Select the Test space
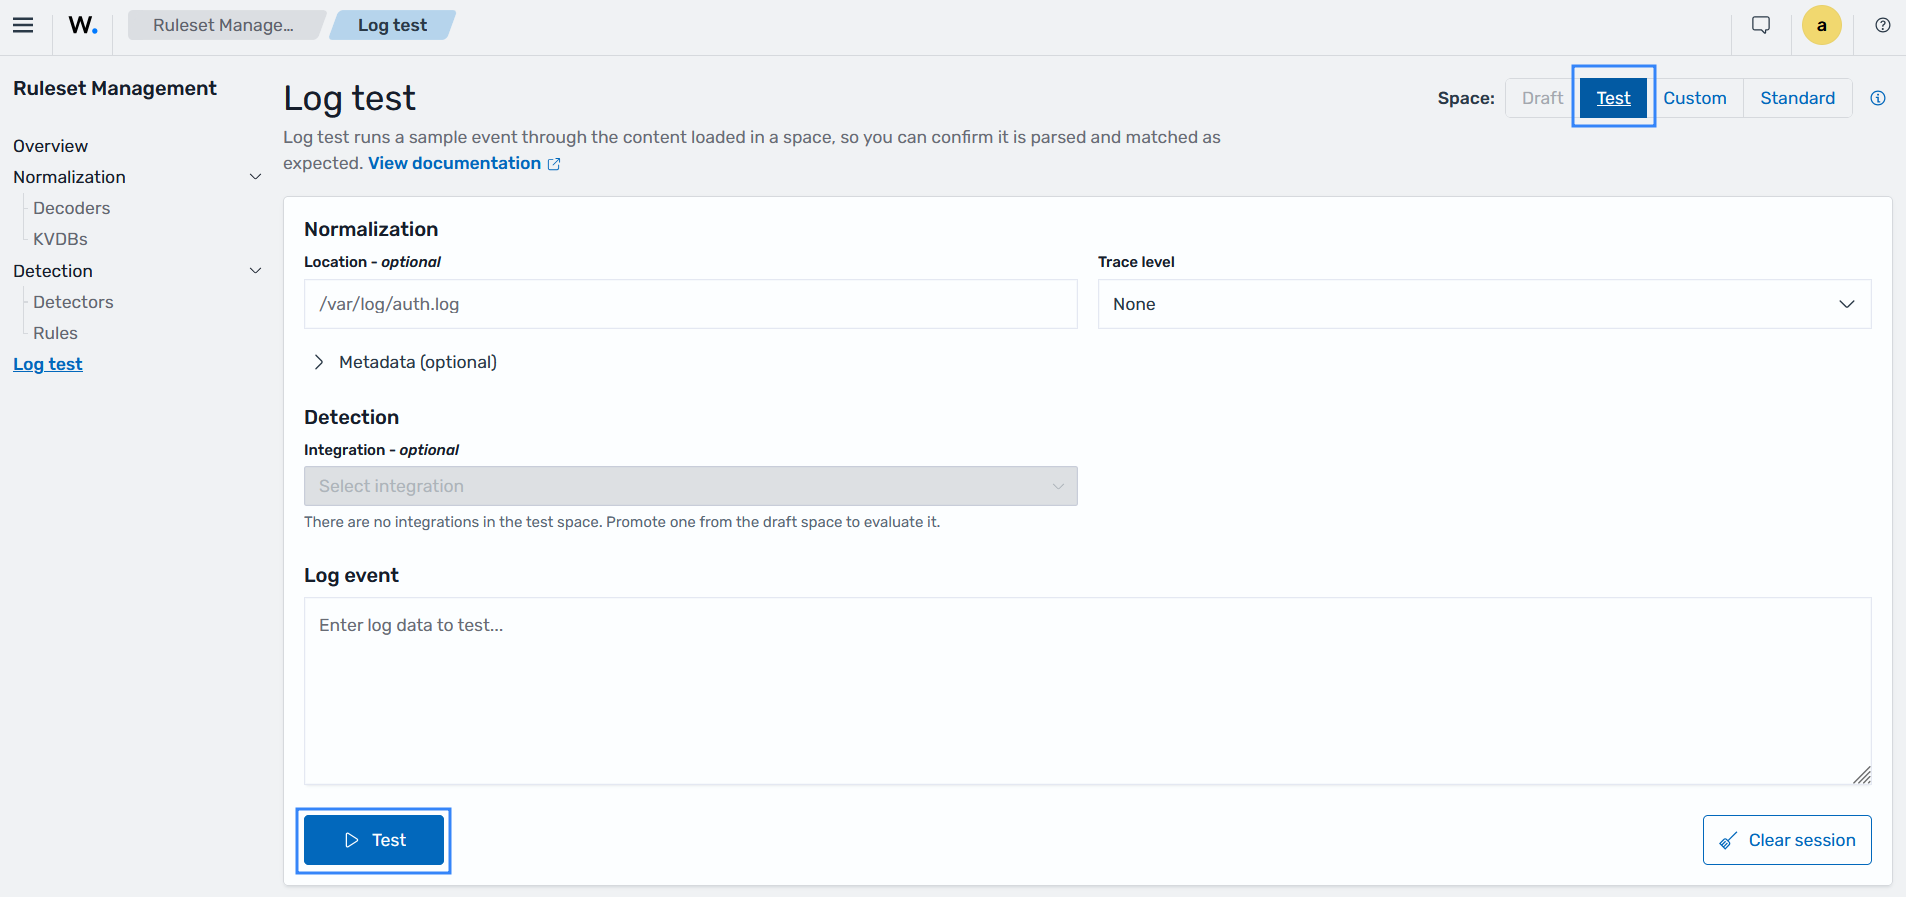 tap(1613, 98)
